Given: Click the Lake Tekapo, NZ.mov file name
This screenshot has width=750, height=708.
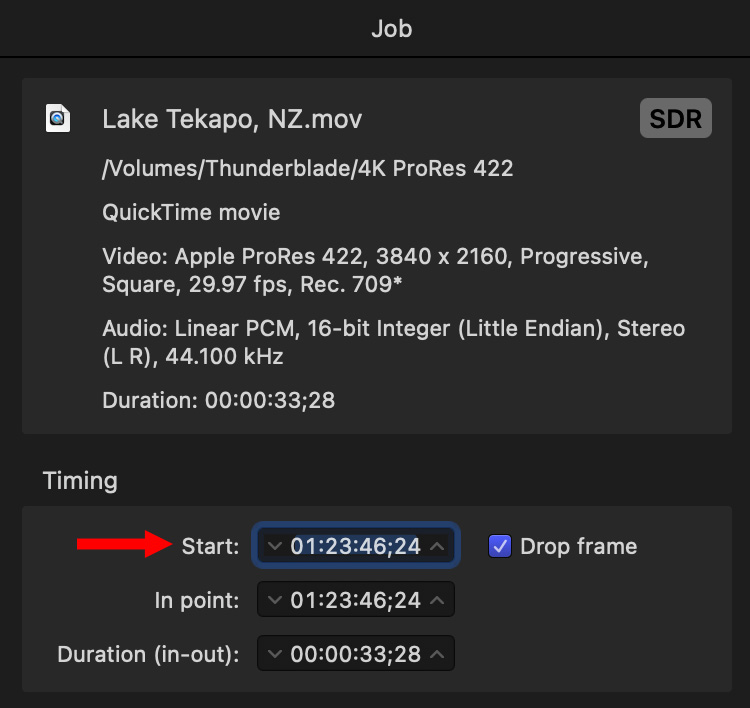Looking at the screenshot, I should tap(232, 120).
